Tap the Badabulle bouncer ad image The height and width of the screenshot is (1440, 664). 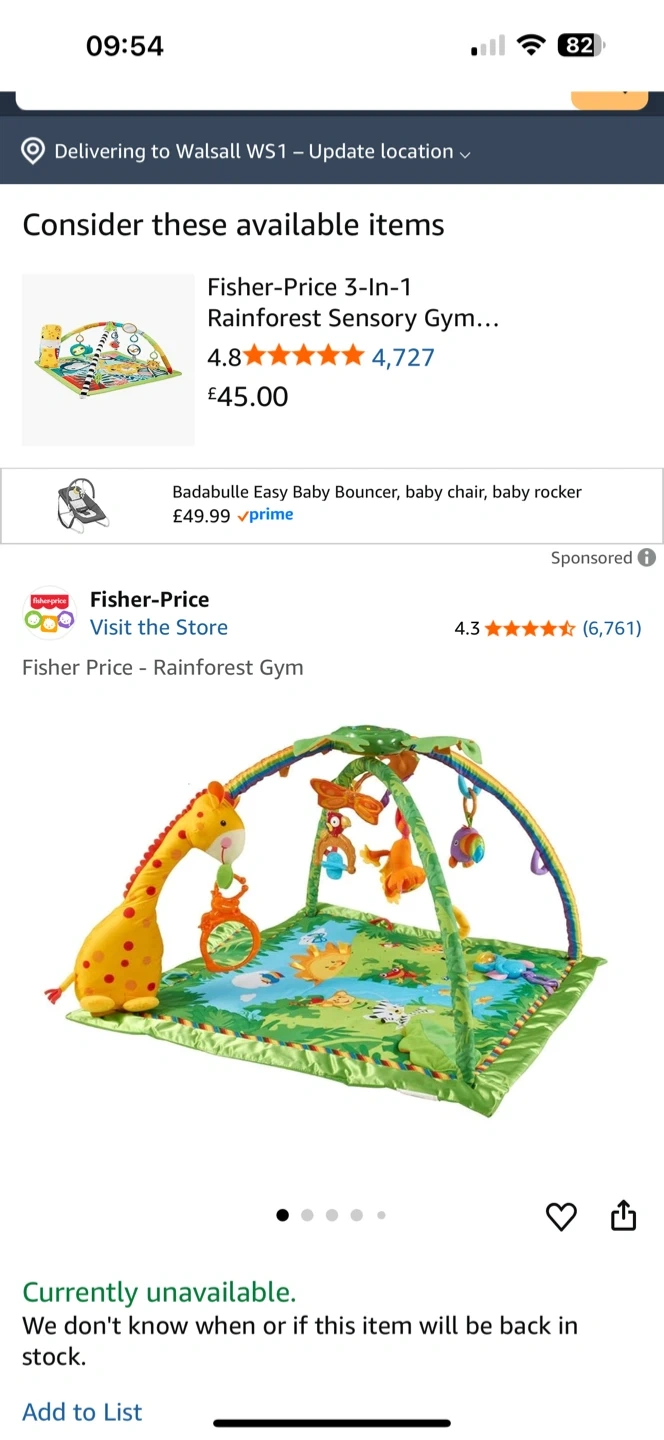[82, 505]
